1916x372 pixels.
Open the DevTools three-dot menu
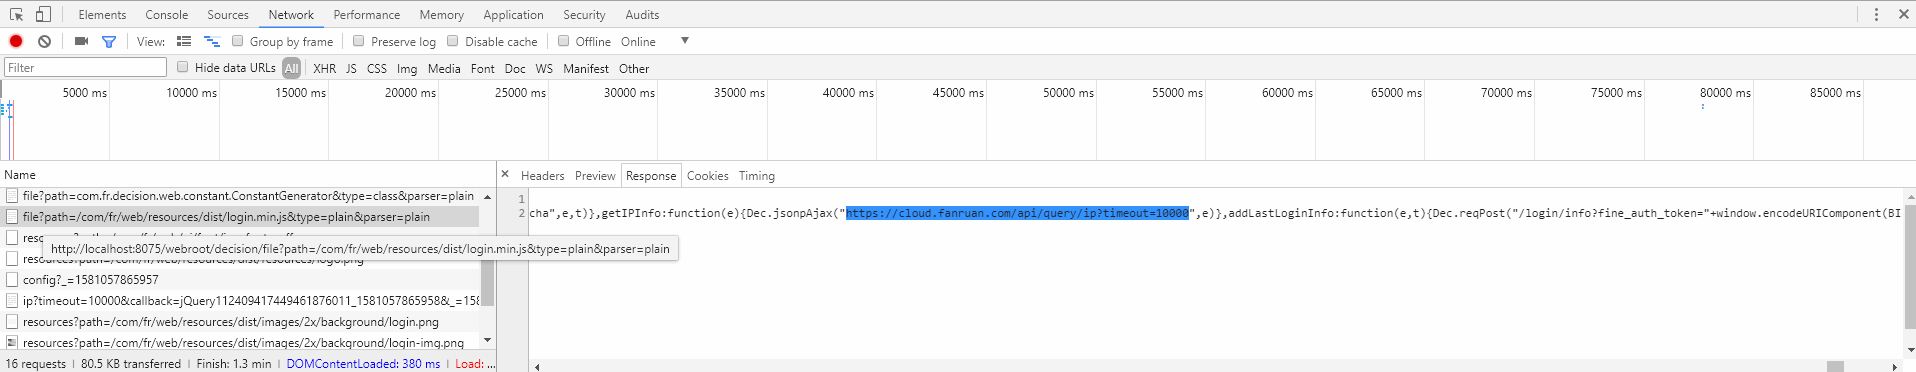1876,14
